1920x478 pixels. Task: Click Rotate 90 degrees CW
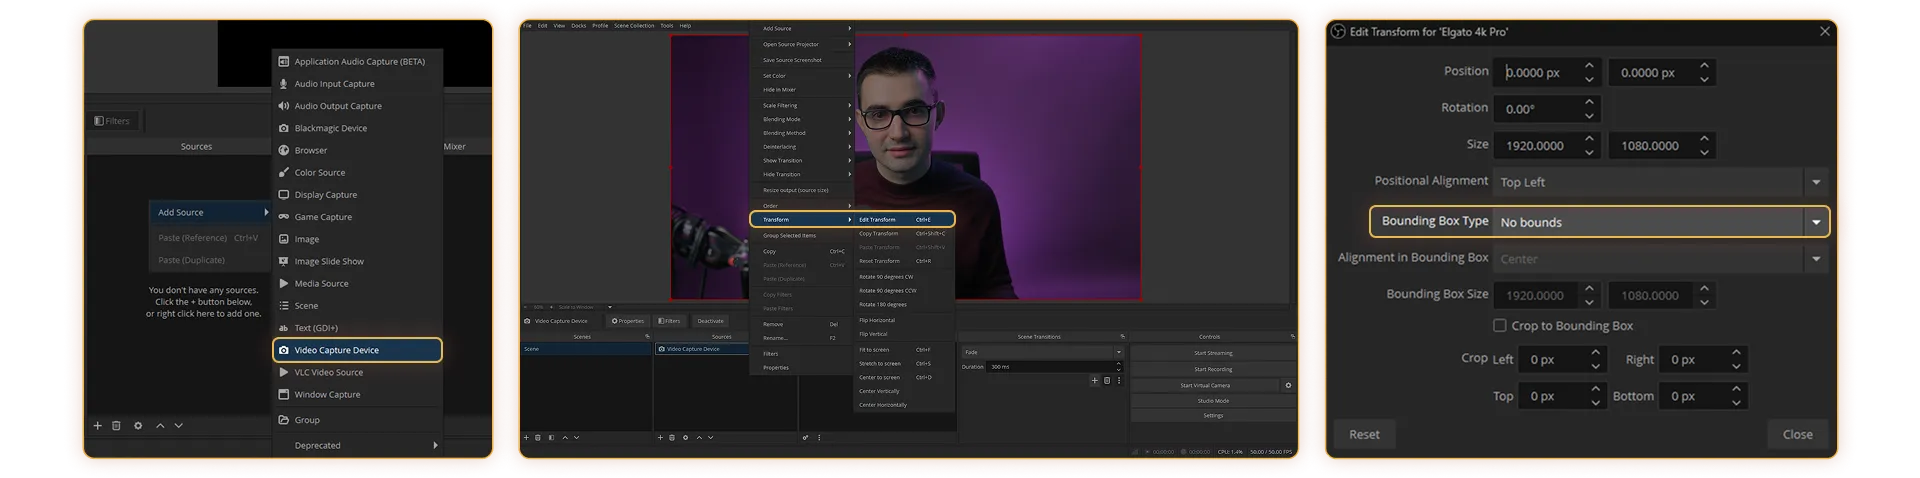click(x=904, y=277)
